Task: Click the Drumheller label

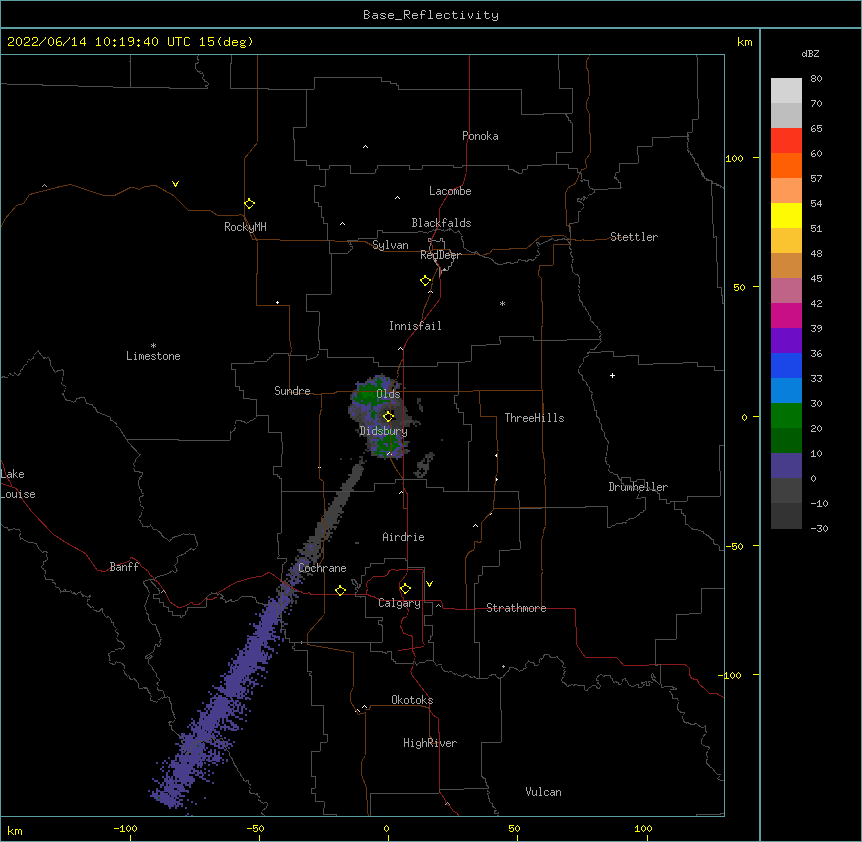Action: pos(638,487)
